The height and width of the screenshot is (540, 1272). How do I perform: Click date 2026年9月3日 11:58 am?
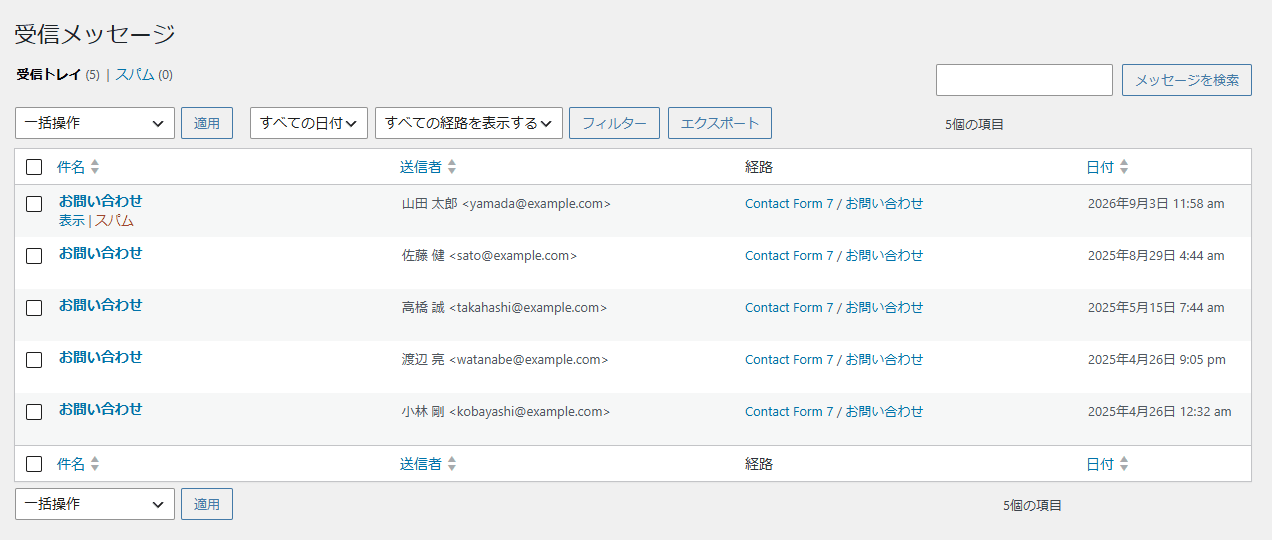(1156, 203)
